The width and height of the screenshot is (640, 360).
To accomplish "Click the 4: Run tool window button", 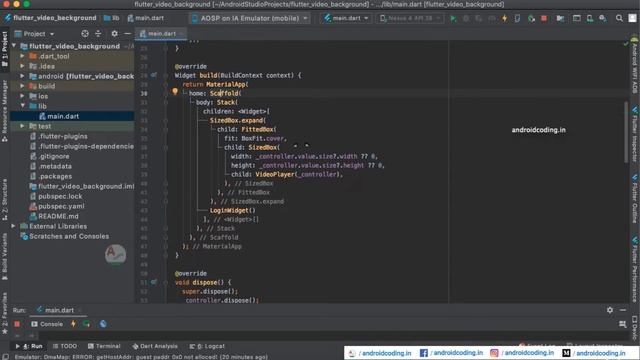I will (29, 346).
